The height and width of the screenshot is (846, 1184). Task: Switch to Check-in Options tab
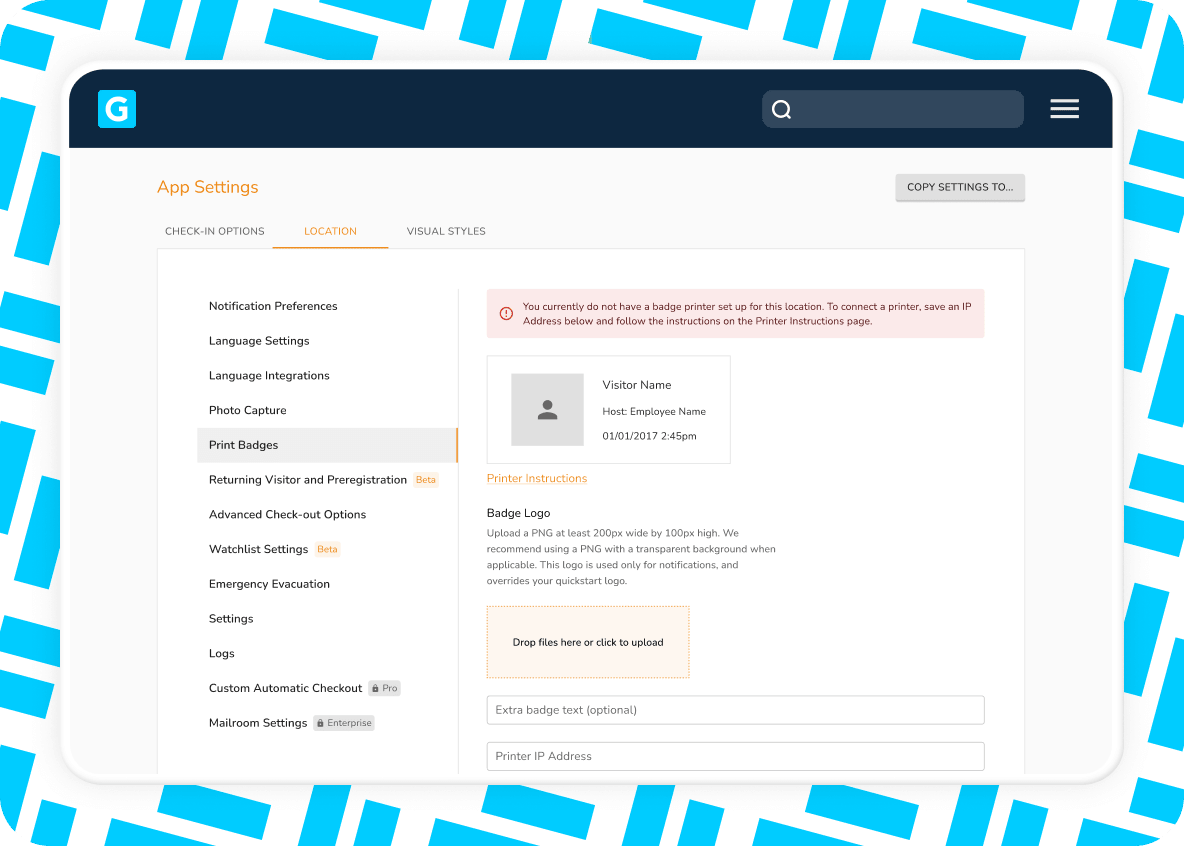215,231
